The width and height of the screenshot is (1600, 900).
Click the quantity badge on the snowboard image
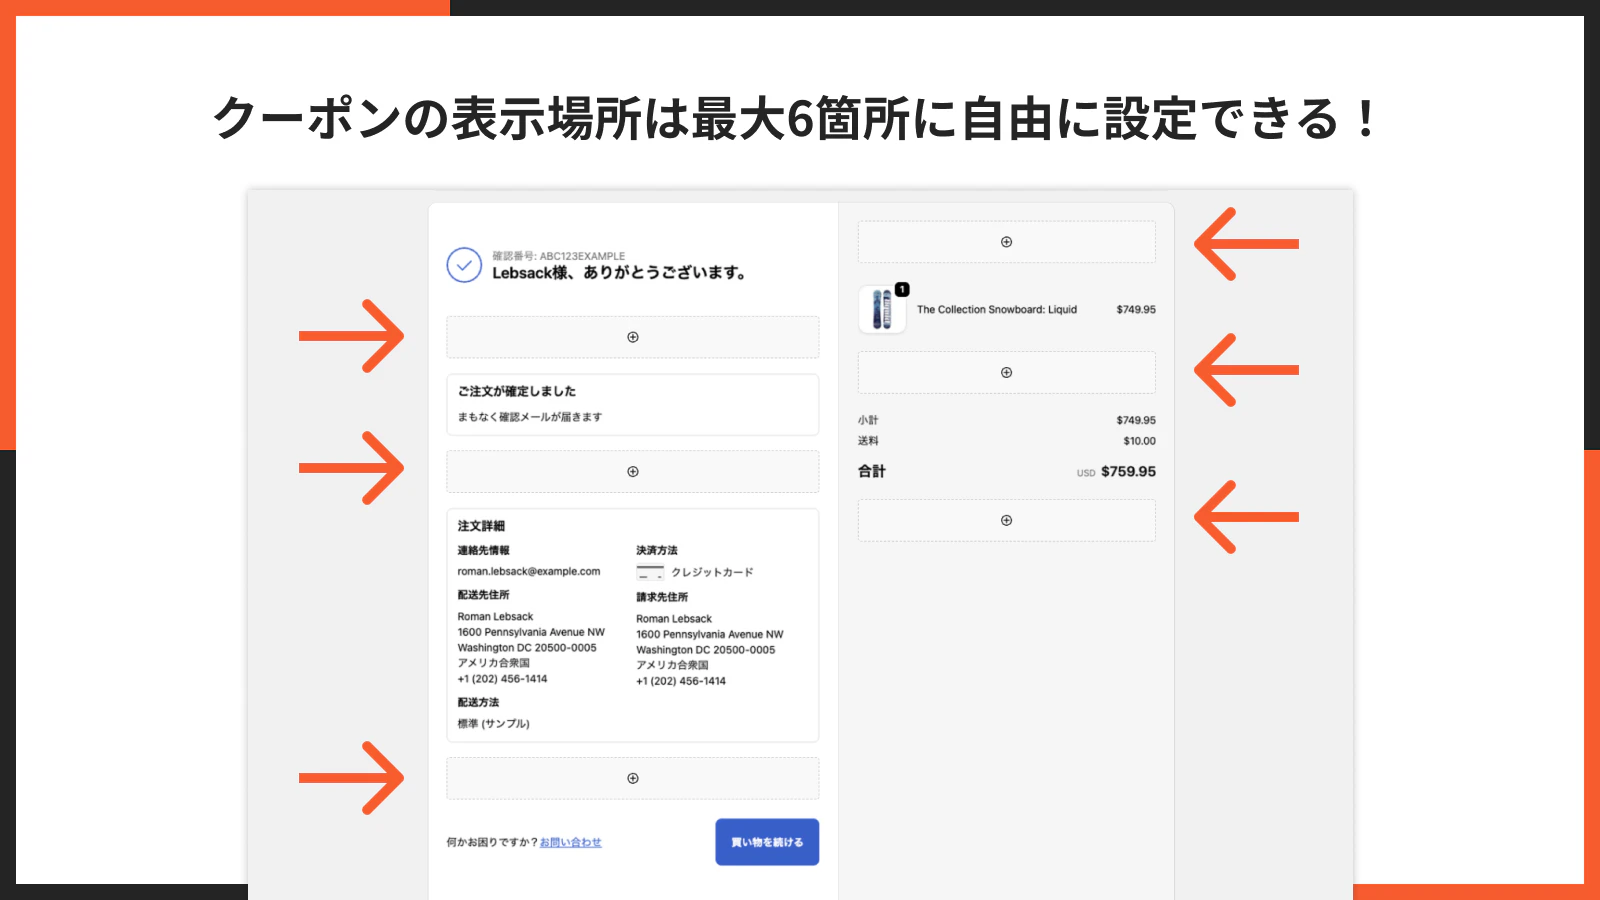tap(902, 289)
